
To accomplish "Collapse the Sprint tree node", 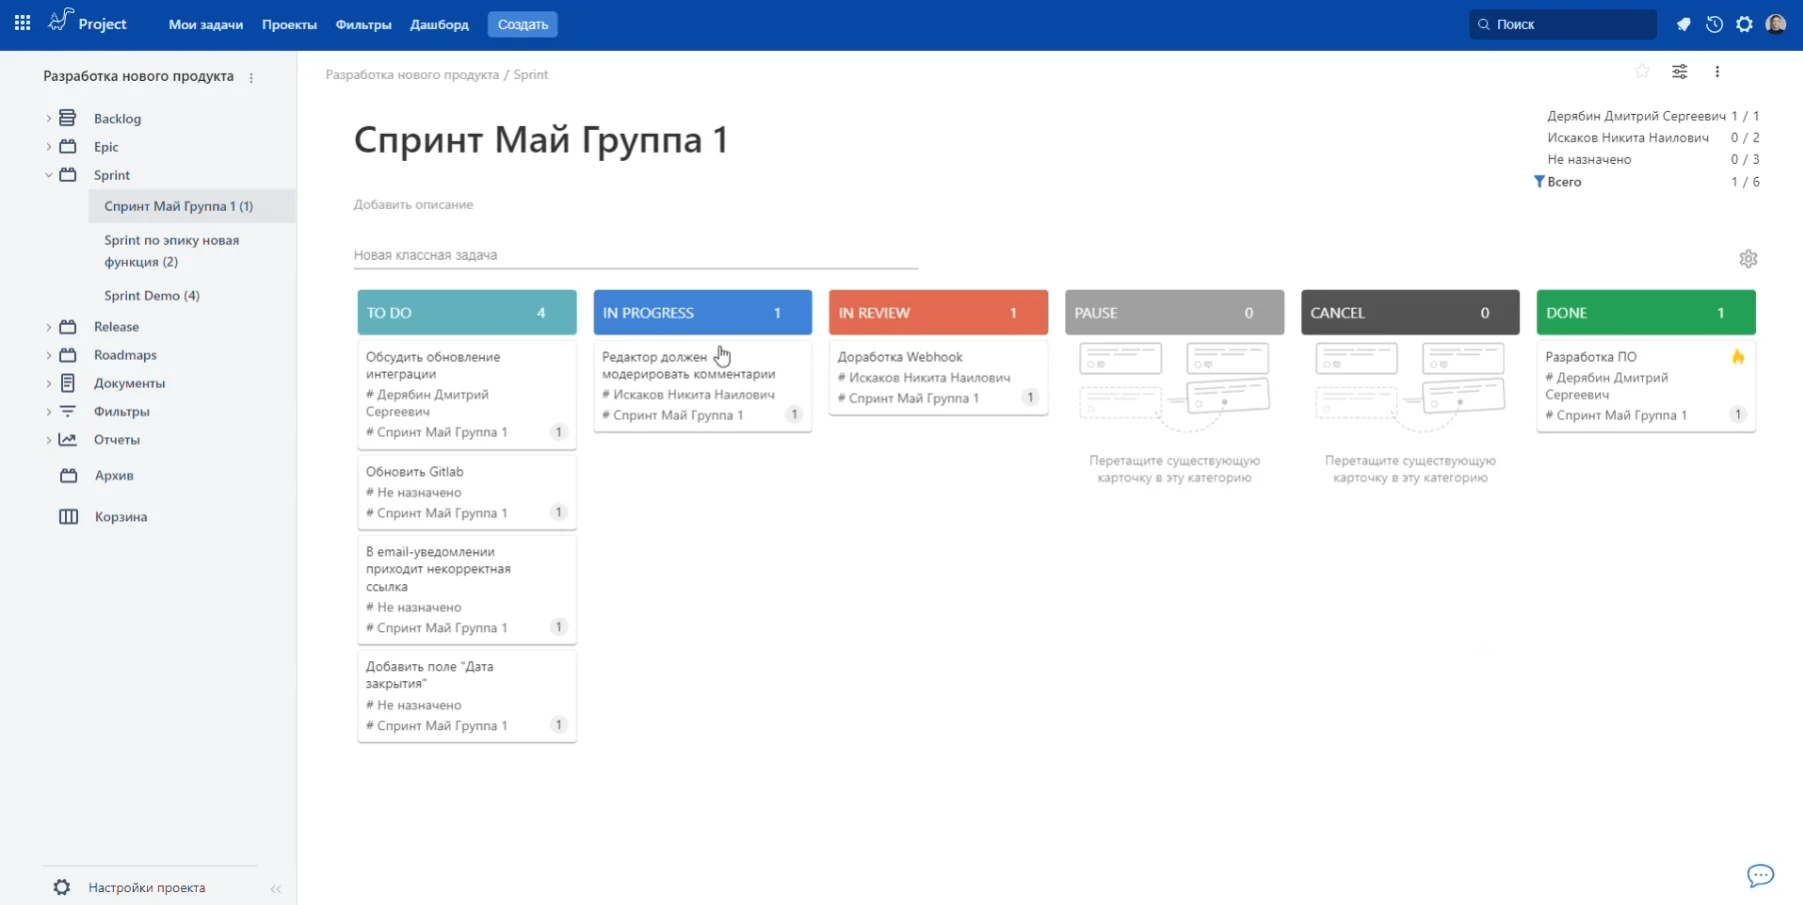I will (48, 174).
